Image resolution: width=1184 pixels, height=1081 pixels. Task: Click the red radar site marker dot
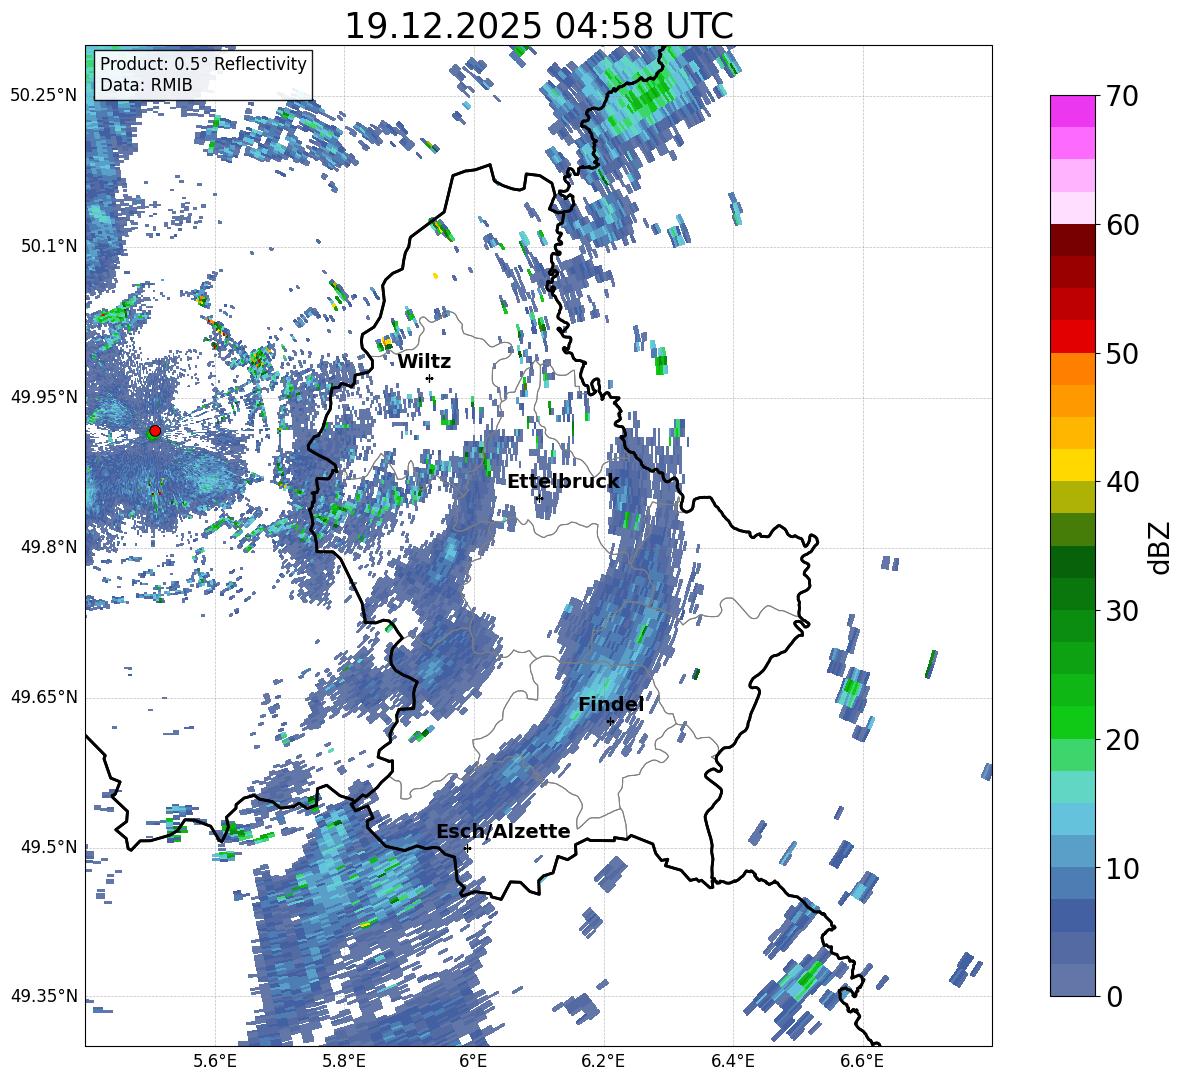point(155,430)
